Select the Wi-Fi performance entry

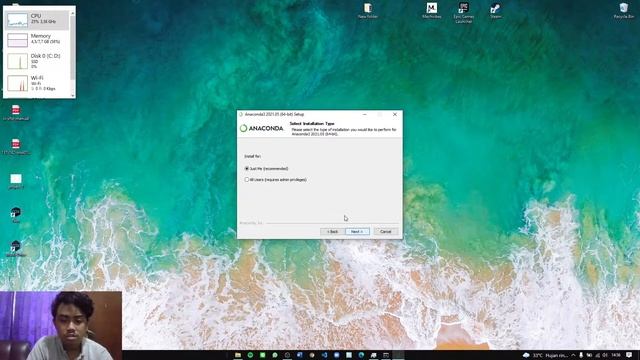[37, 83]
